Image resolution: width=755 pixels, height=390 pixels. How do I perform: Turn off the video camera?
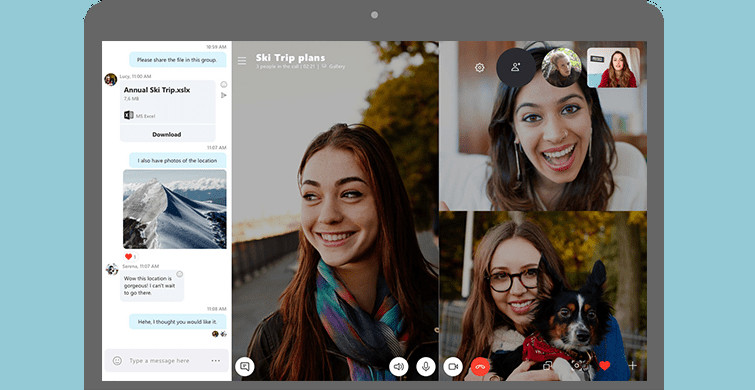(x=453, y=366)
